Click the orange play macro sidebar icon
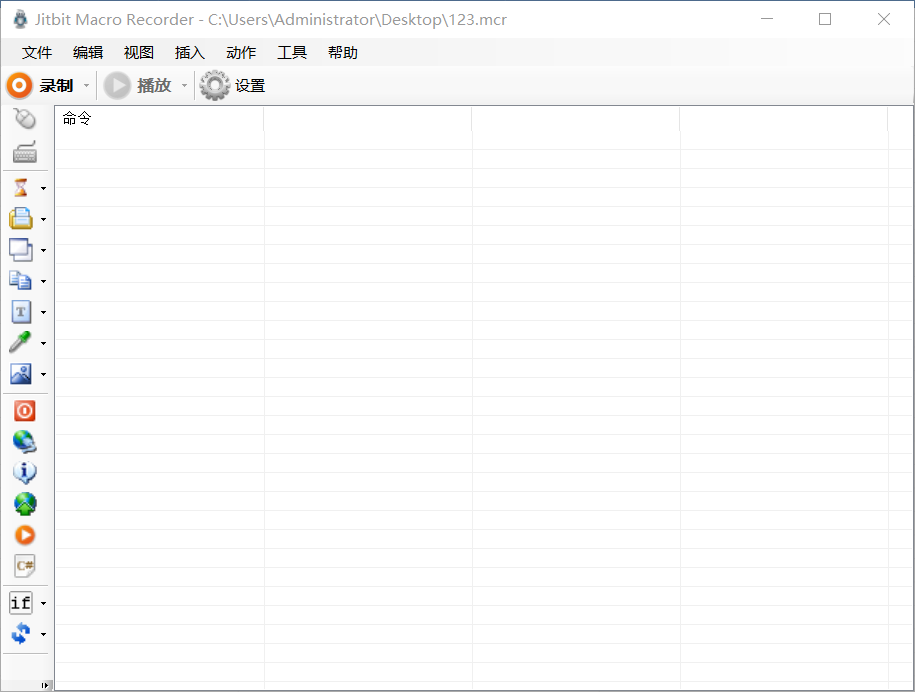The image size is (915, 692). pos(25,534)
